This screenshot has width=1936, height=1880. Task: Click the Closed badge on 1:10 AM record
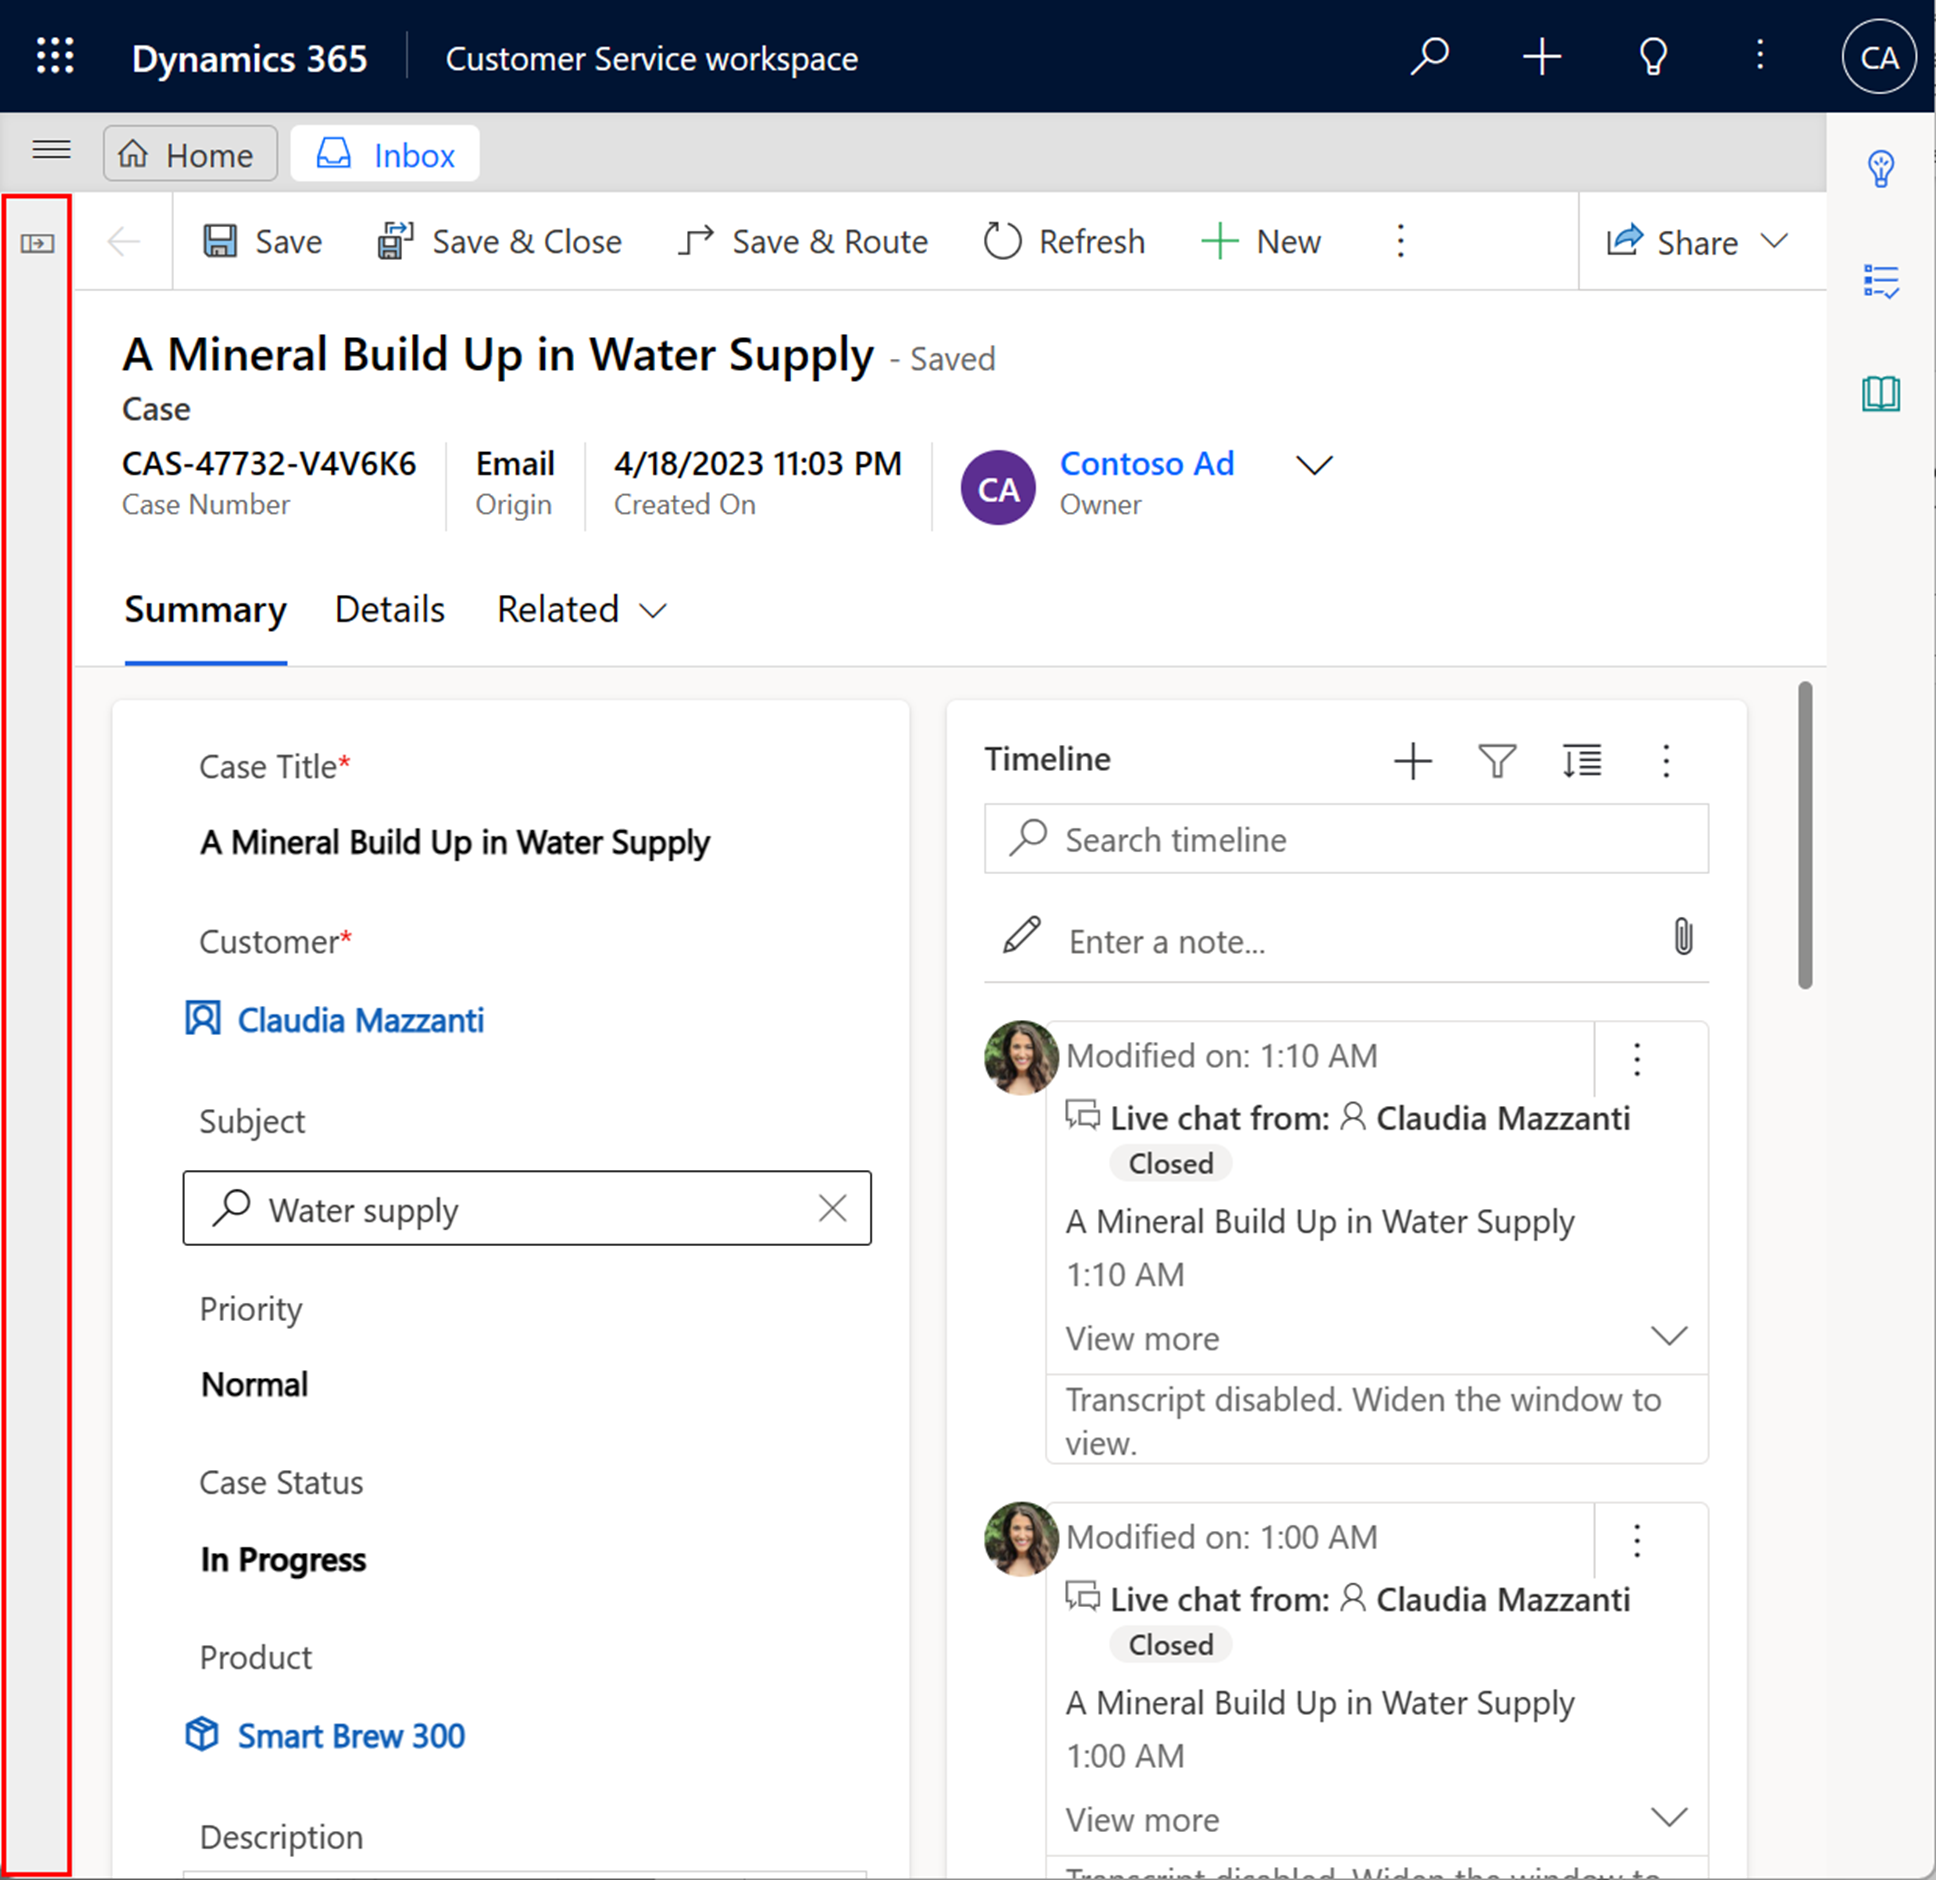click(x=1170, y=1163)
